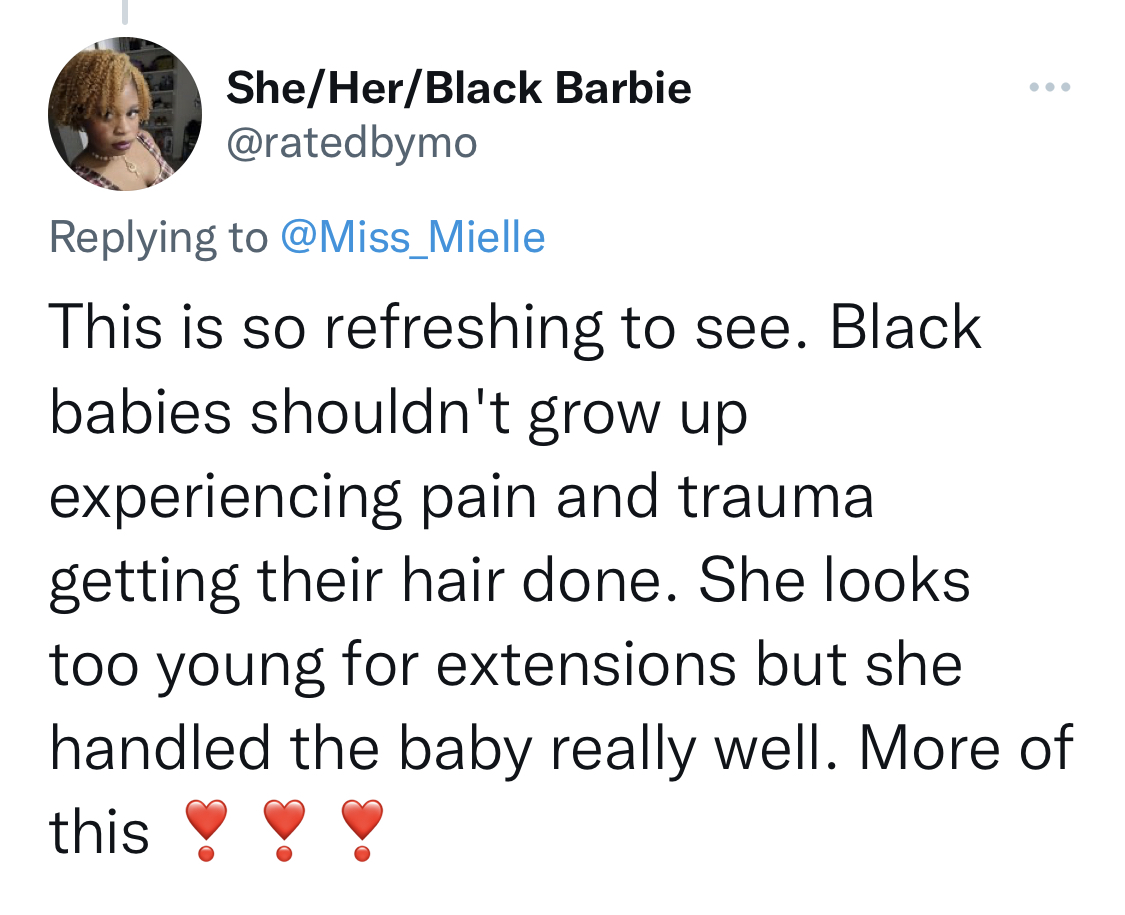Click the middle red heart exclamation emoji
Image resolution: width=1125 pixels, height=915 pixels.
[x=284, y=830]
